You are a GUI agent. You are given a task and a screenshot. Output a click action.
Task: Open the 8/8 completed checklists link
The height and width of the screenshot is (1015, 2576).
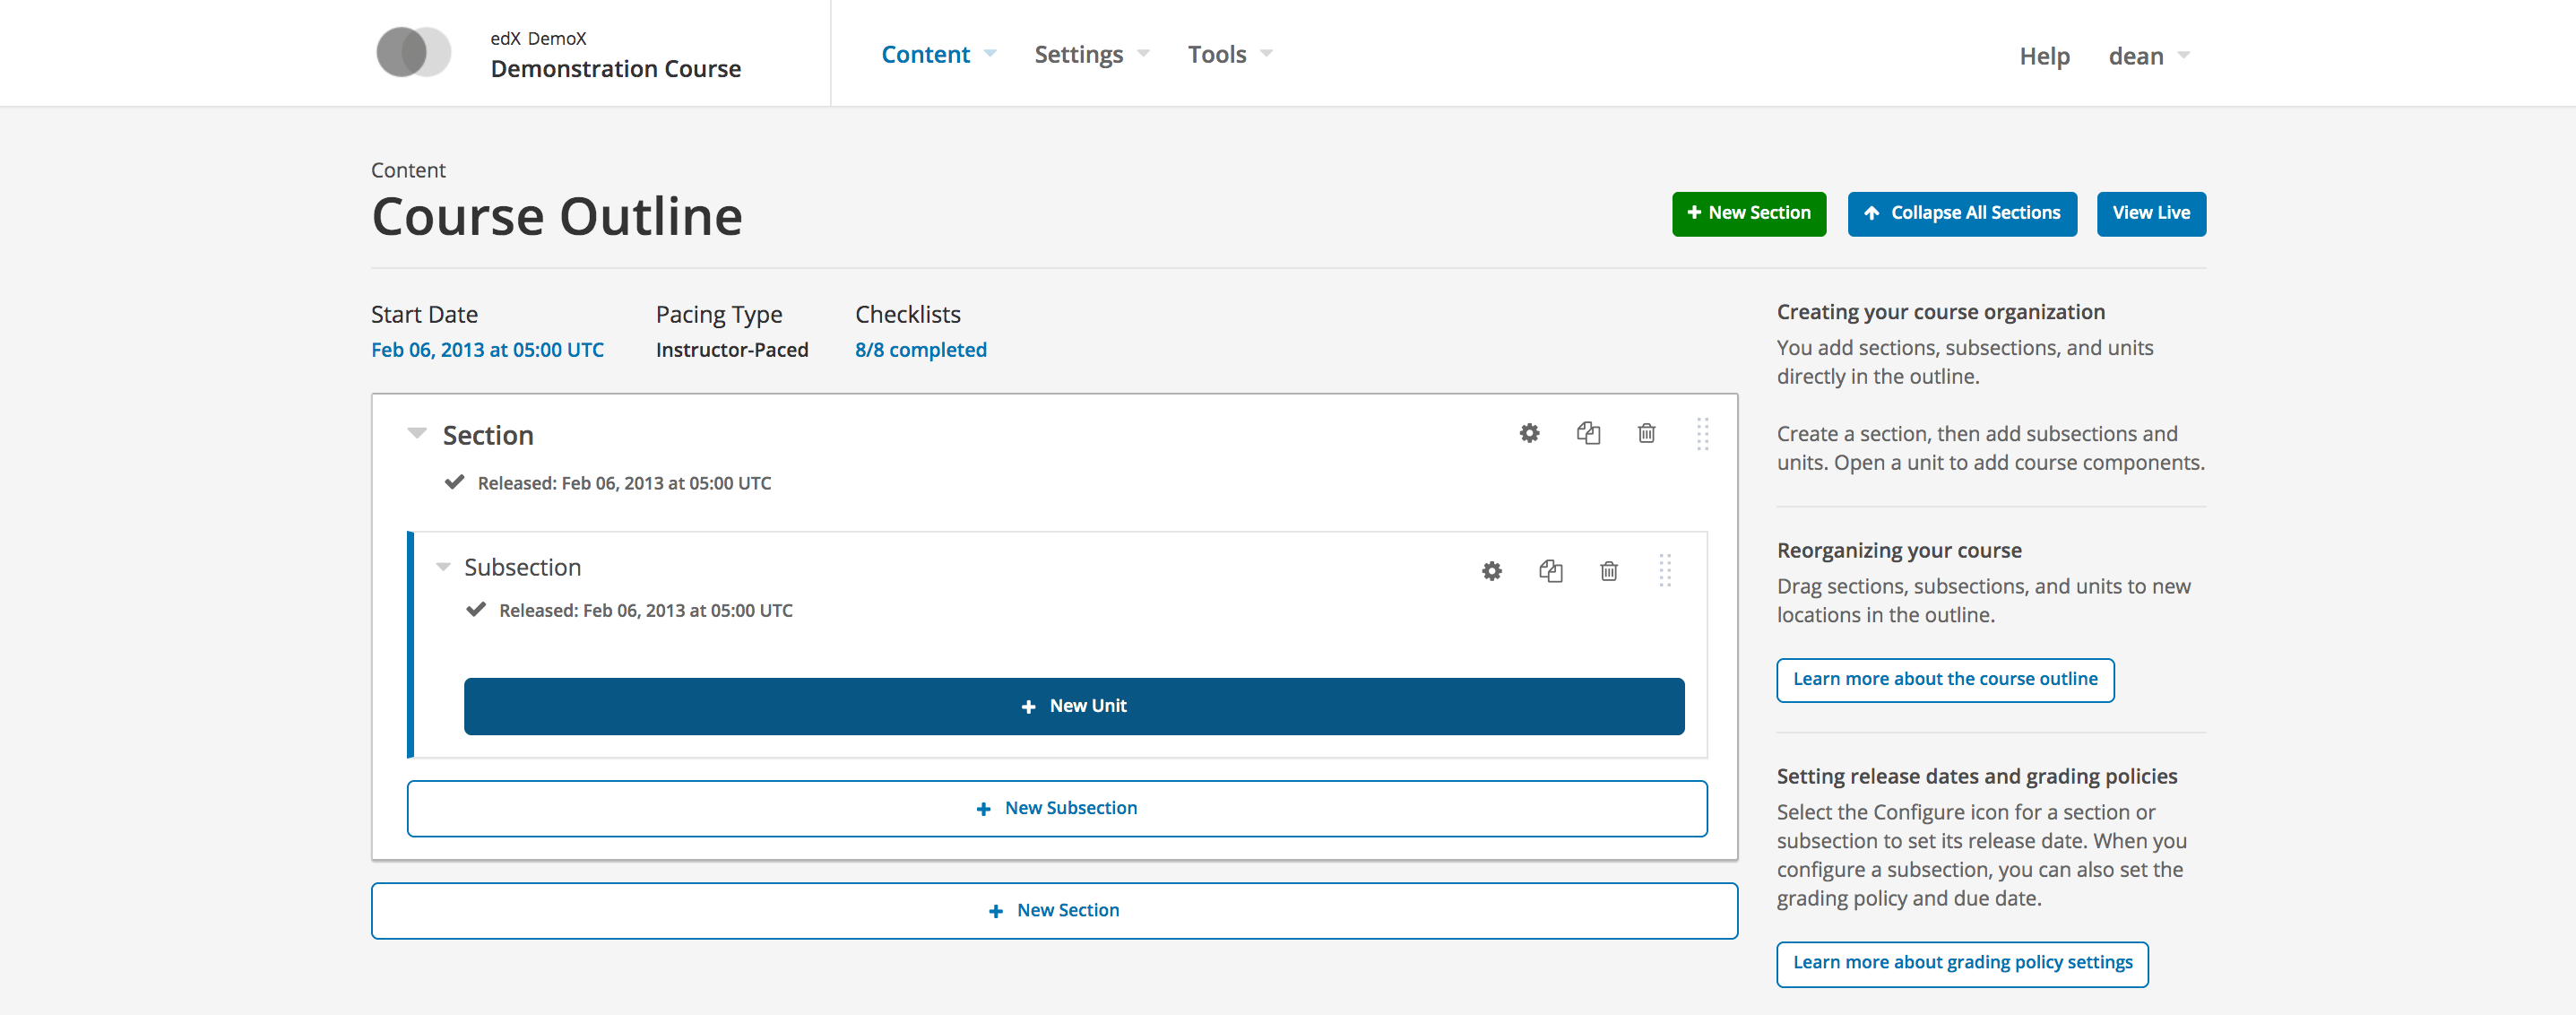pyautogui.click(x=920, y=349)
